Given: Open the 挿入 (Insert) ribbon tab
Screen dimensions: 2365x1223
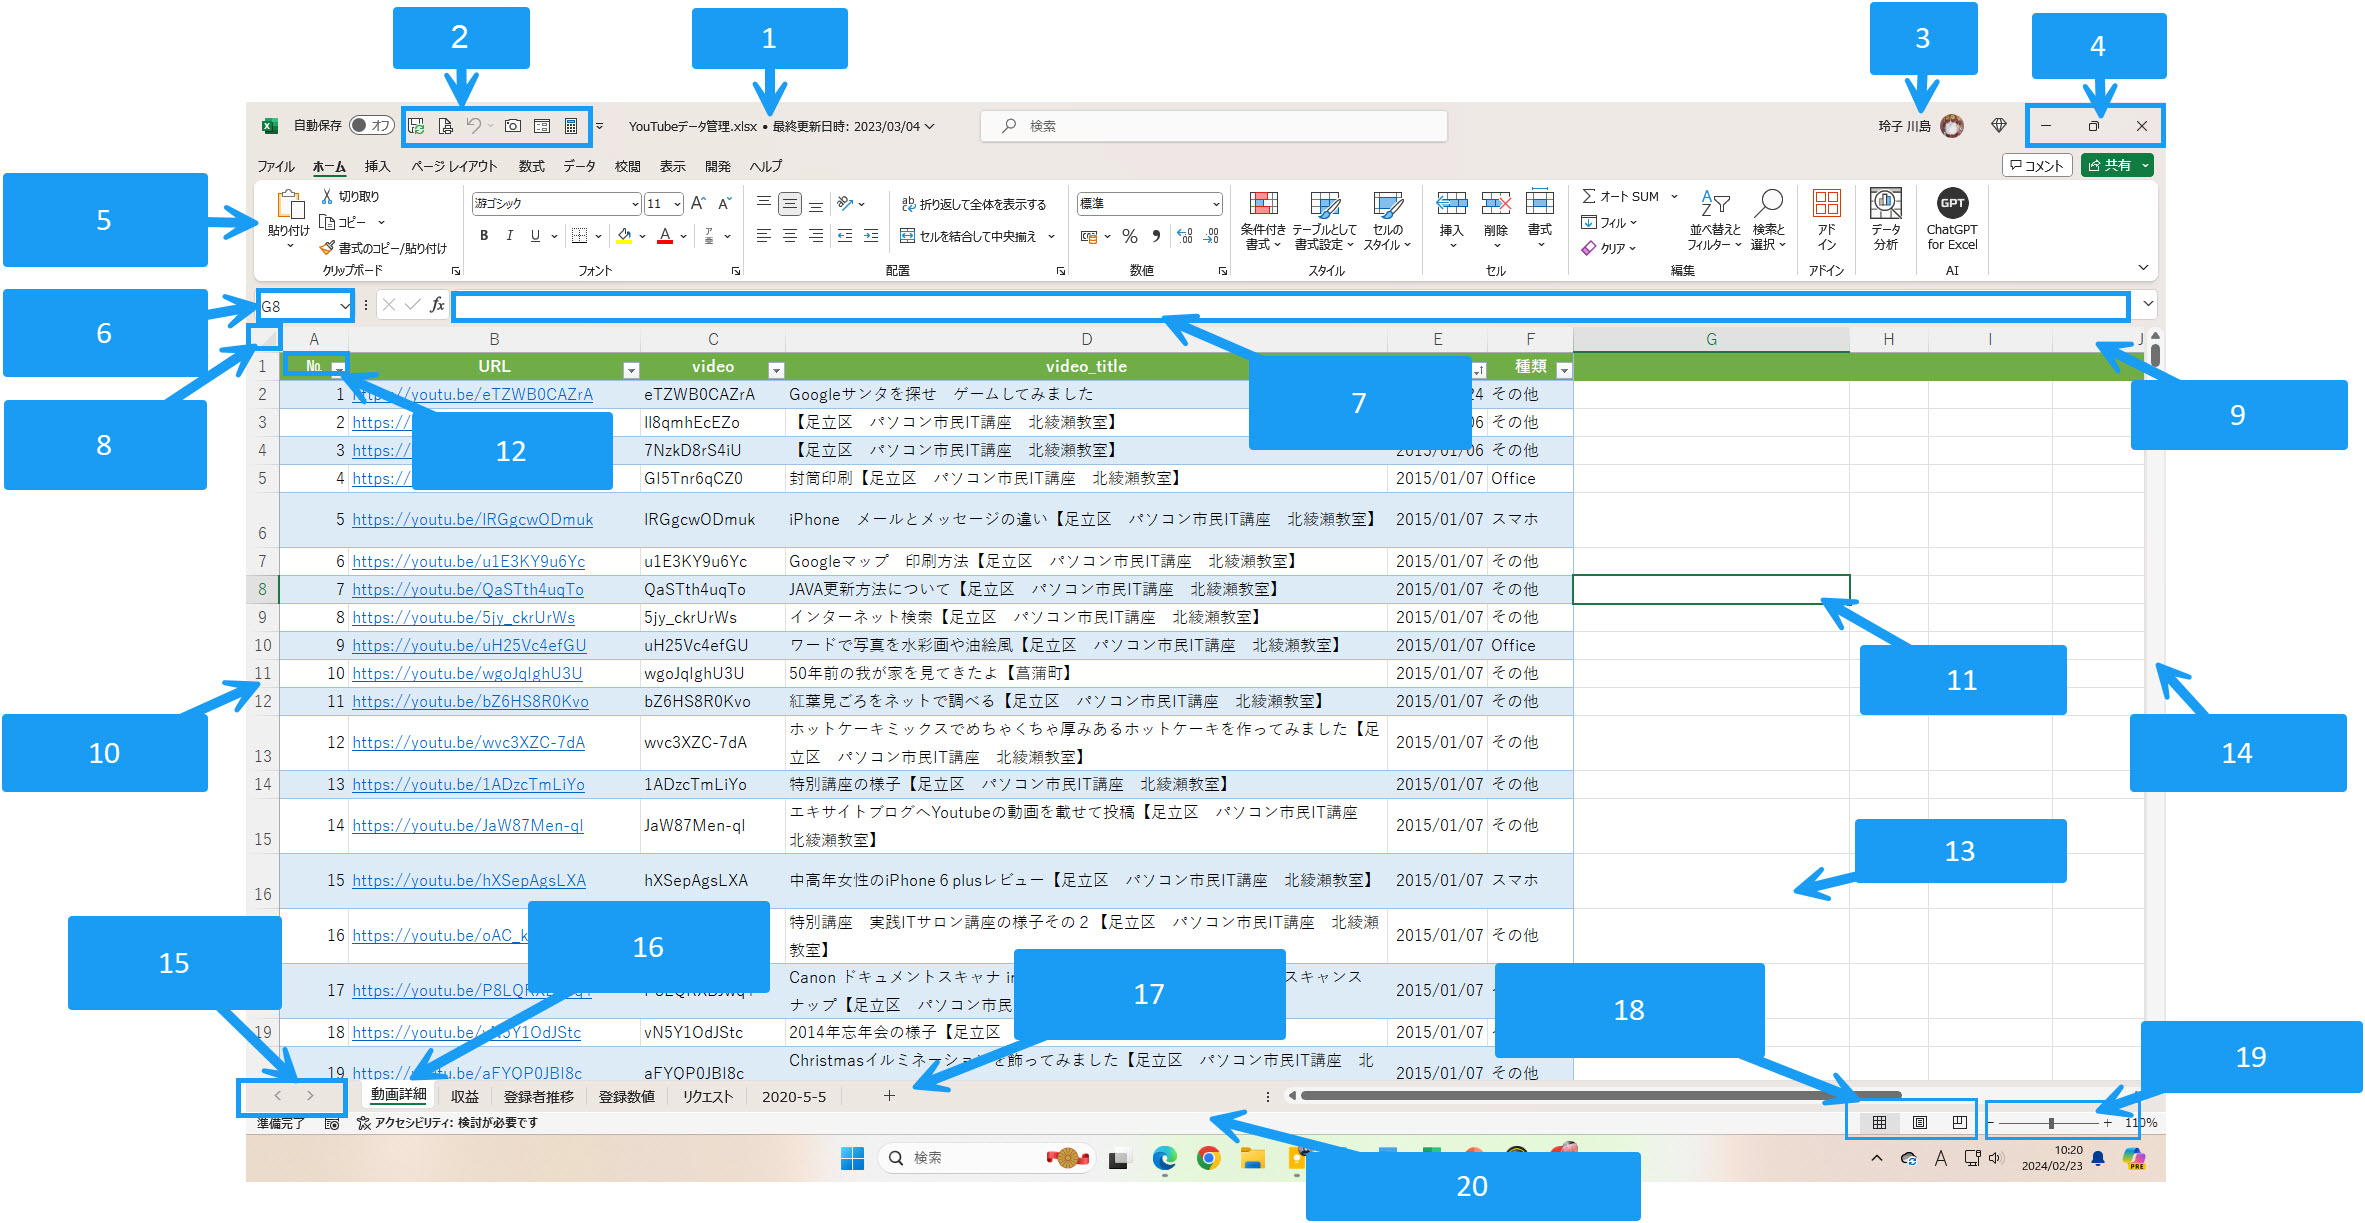Looking at the screenshot, I should click(x=377, y=166).
